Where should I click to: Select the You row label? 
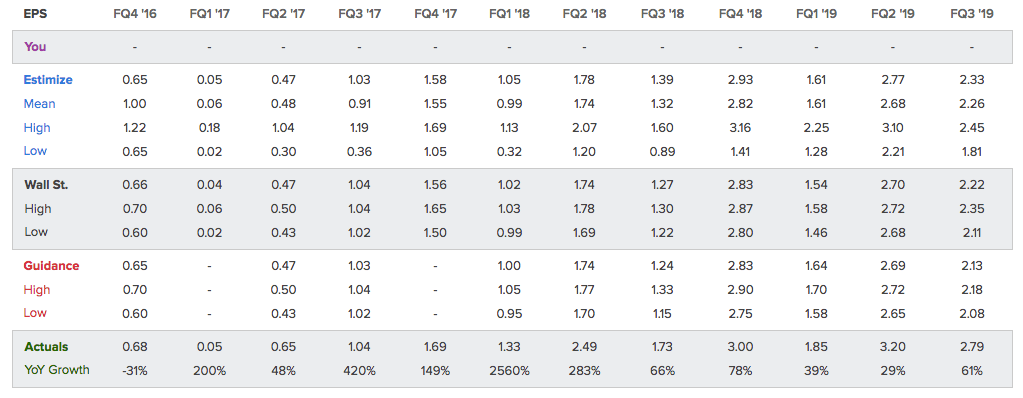point(35,47)
